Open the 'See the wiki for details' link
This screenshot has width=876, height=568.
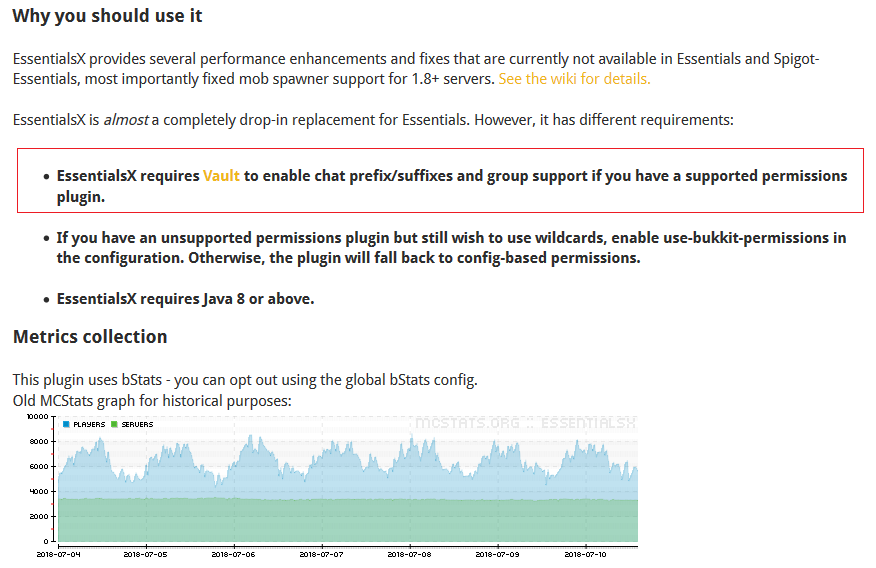pos(574,78)
